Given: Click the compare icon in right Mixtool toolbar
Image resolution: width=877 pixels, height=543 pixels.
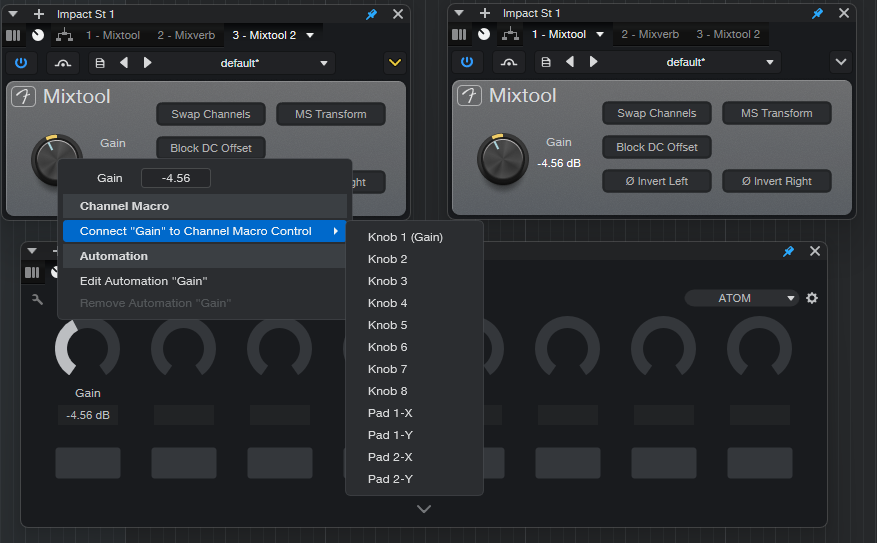Looking at the screenshot, I should 508,62.
